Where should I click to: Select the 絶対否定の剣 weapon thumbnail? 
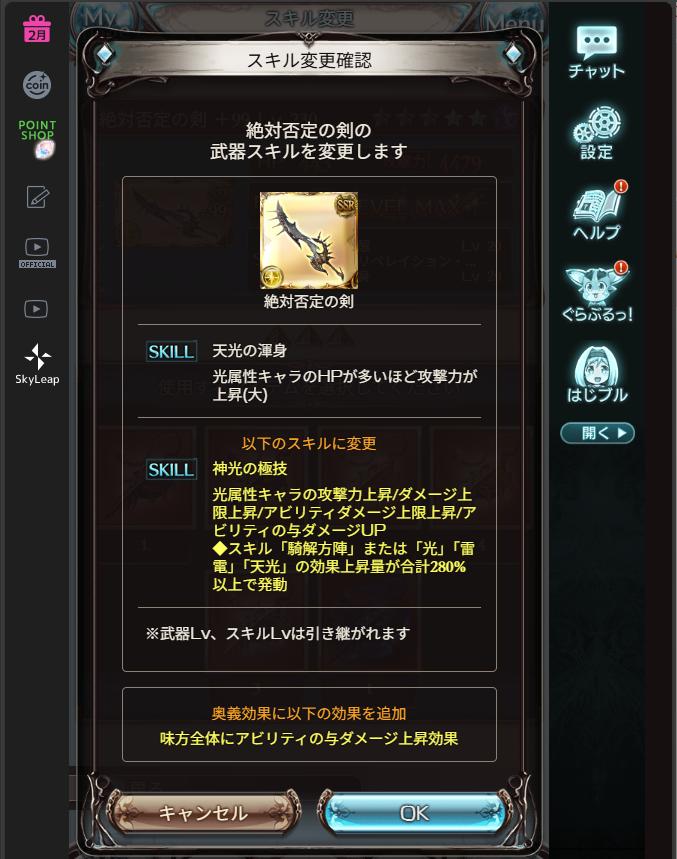pos(309,240)
